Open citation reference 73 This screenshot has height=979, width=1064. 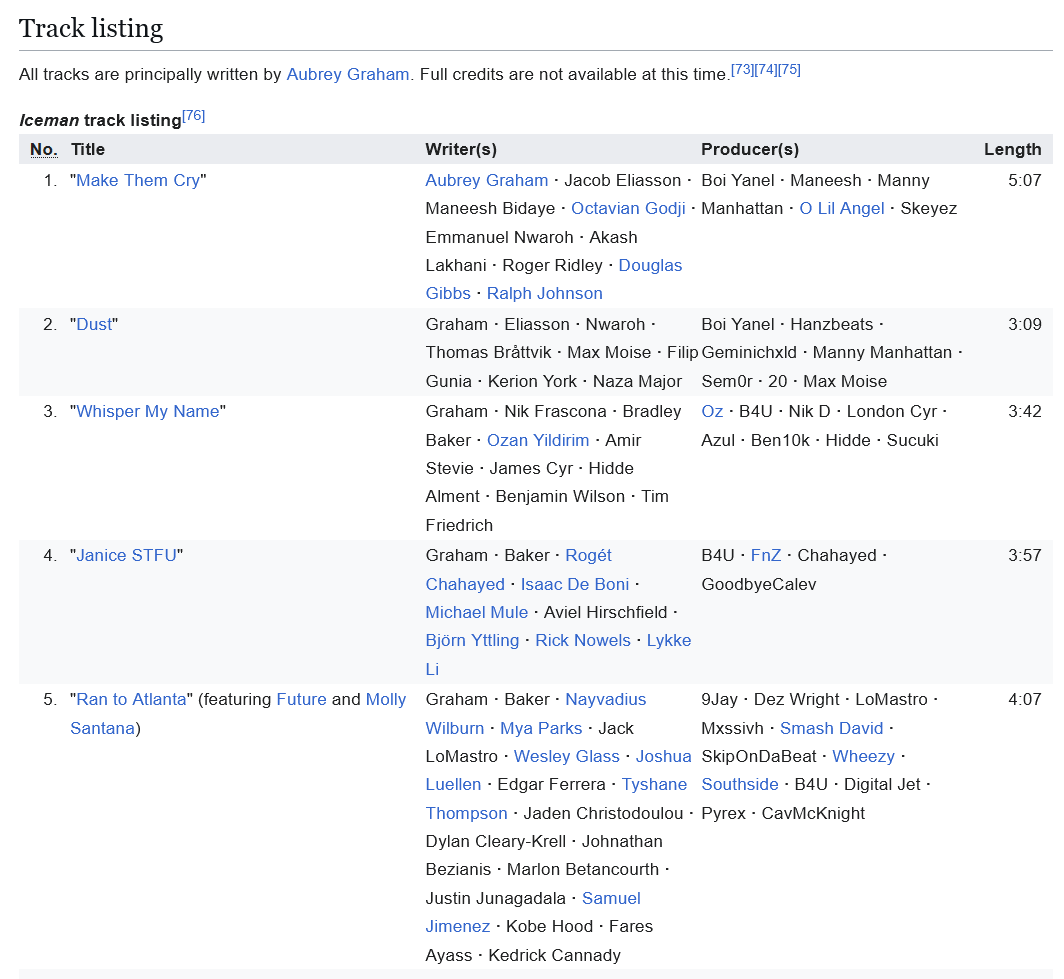click(742, 70)
